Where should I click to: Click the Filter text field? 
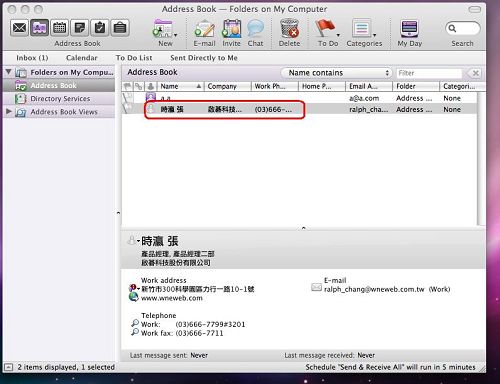pyautogui.click(x=429, y=73)
